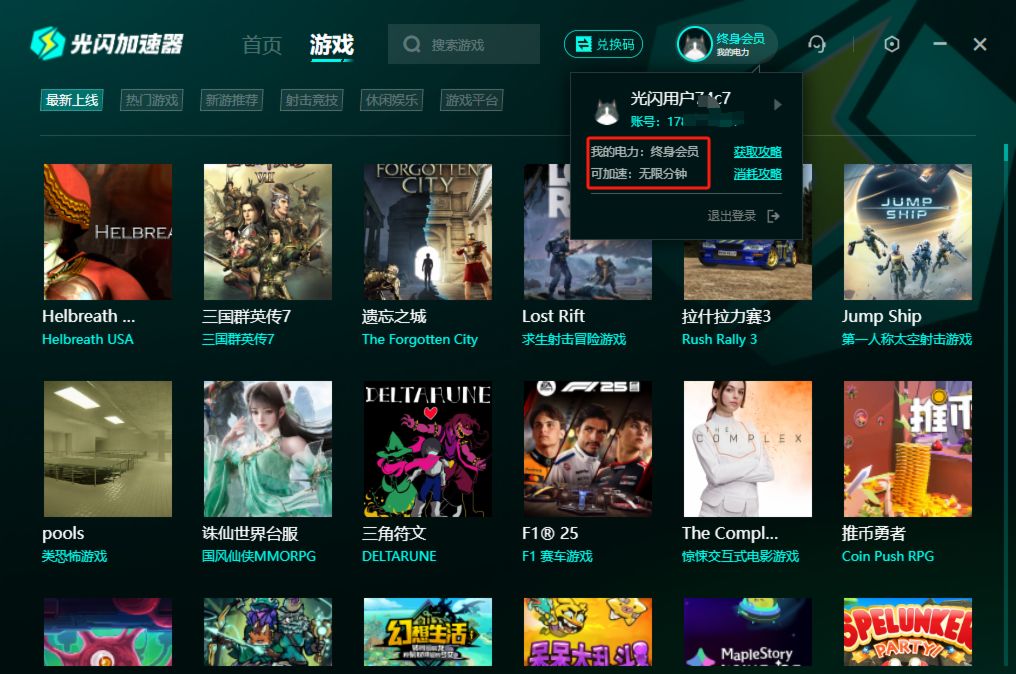Open the F1 25 game cover
The image size is (1016, 674).
pos(588,449)
